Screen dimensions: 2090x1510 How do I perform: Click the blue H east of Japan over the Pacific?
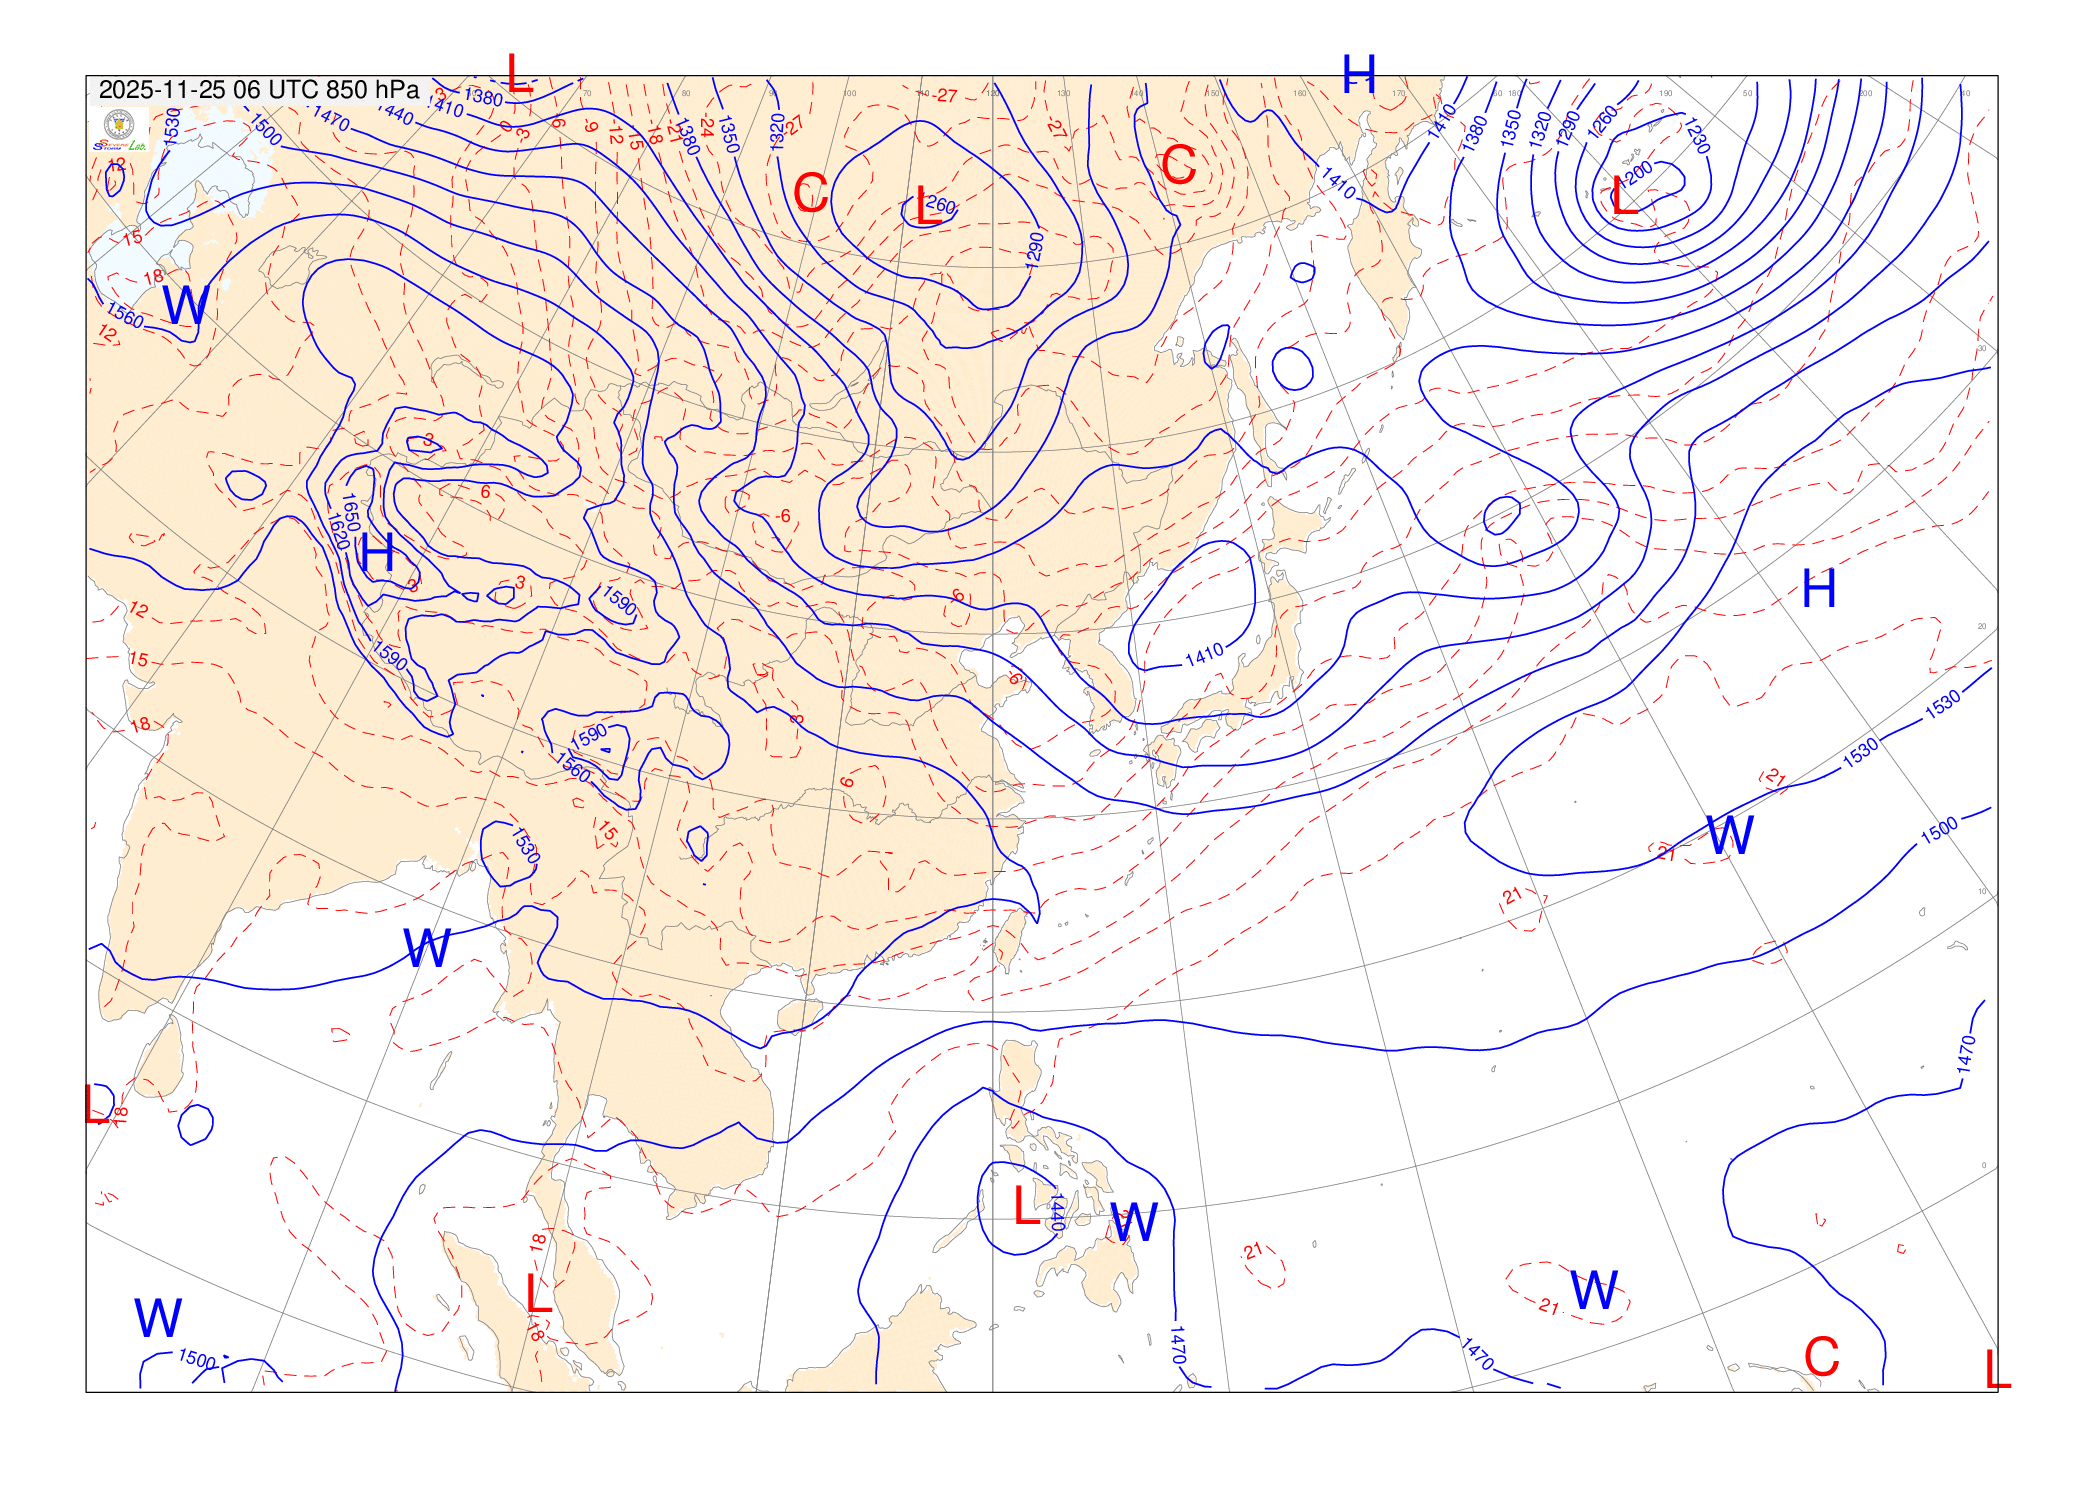(x=1818, y=589)
